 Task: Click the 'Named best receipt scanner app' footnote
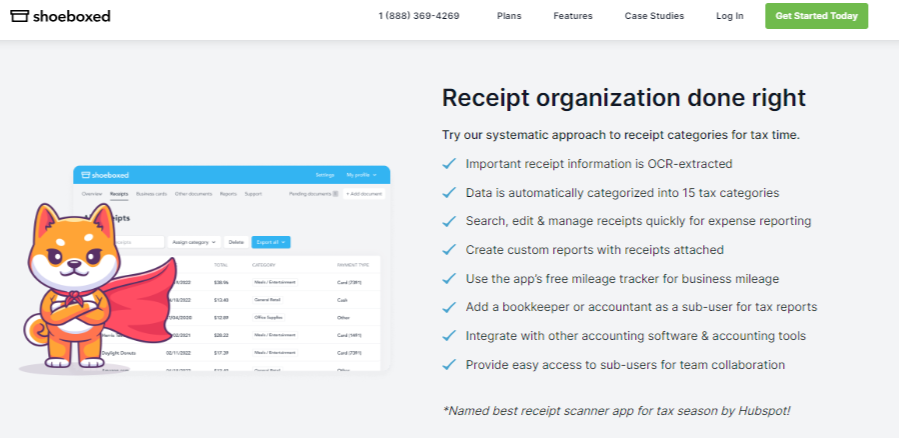616,410
